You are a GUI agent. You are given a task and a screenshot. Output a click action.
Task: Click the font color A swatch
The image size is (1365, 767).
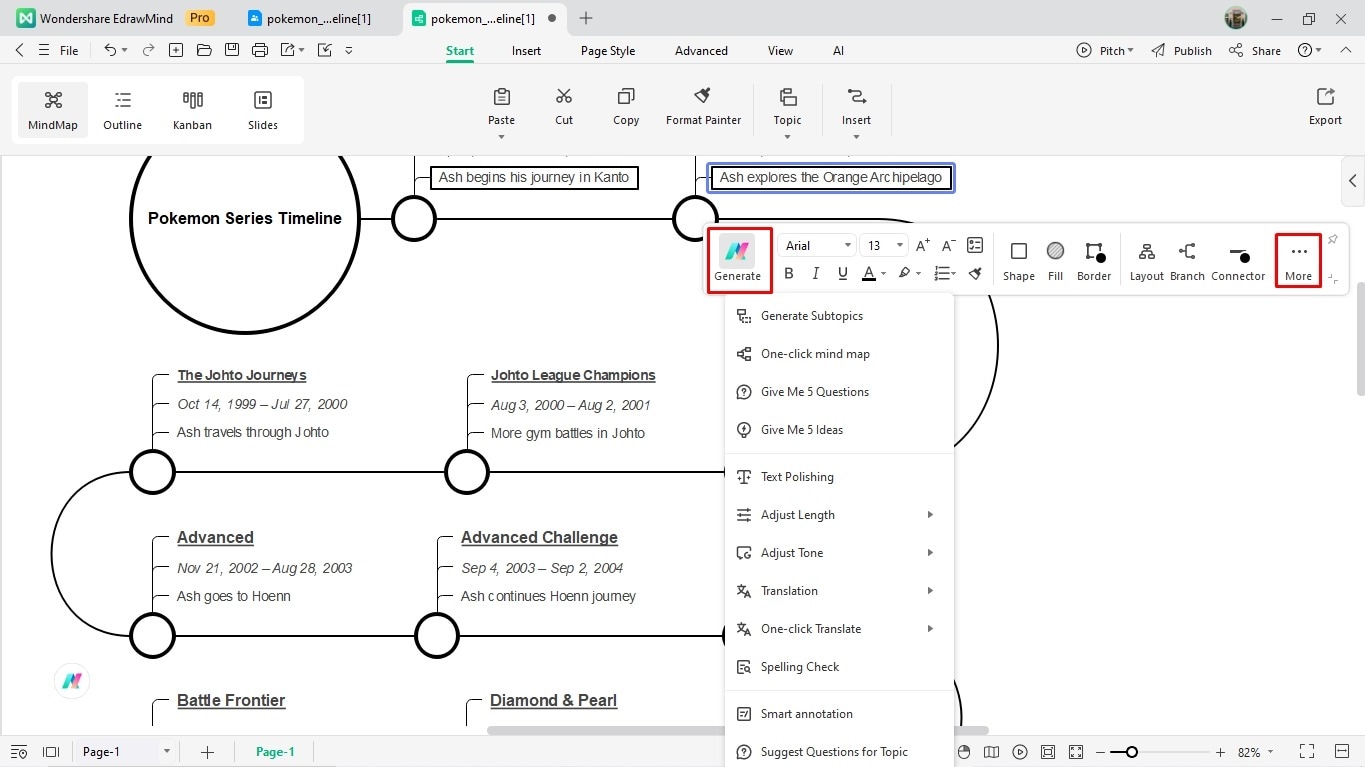point(869,273)
